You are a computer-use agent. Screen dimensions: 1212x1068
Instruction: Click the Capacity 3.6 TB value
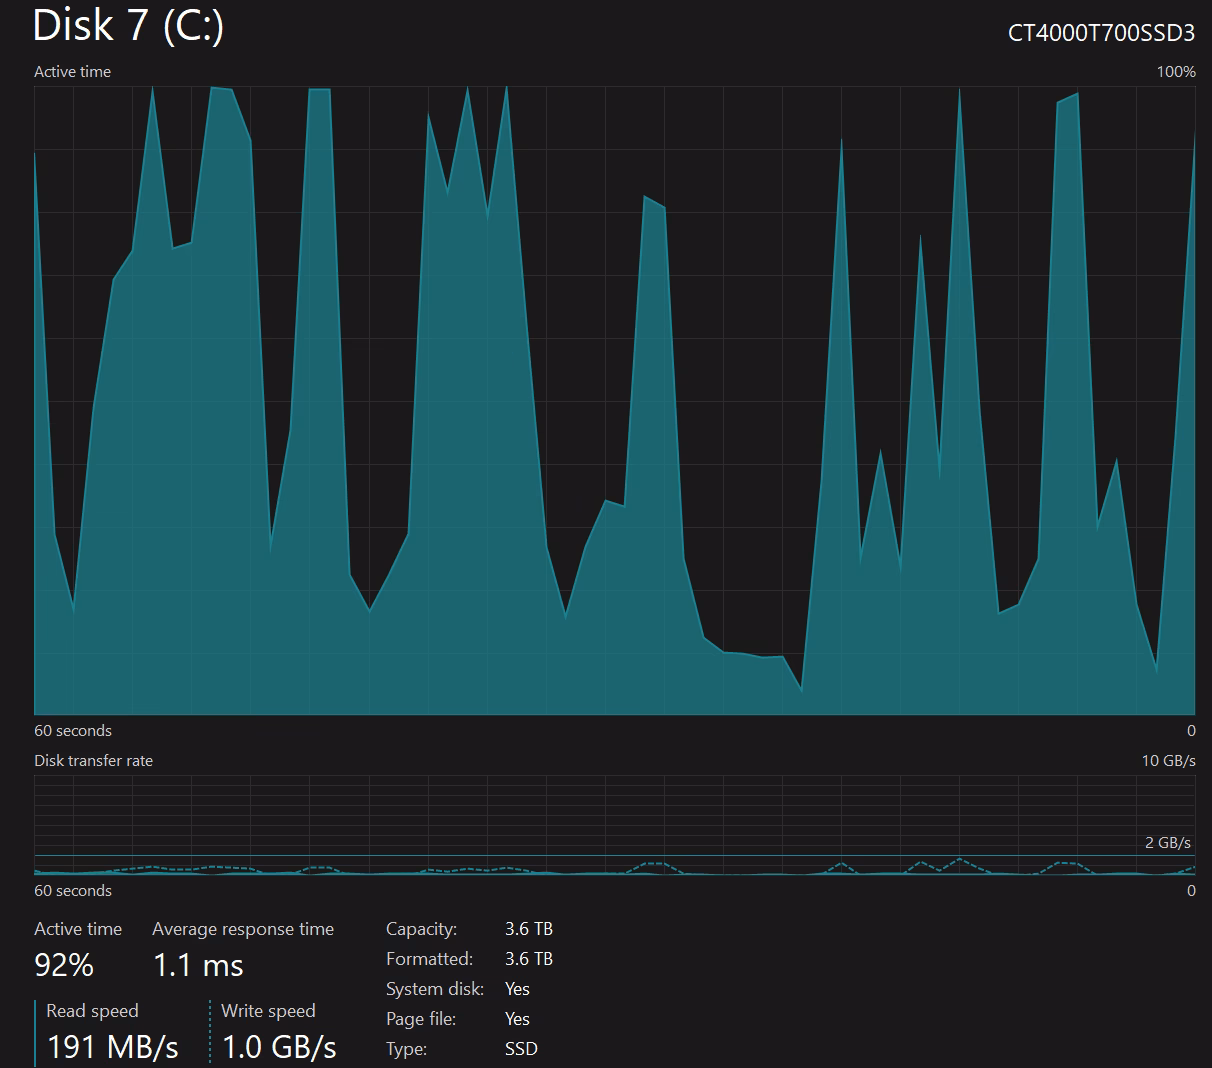point(528,929)
